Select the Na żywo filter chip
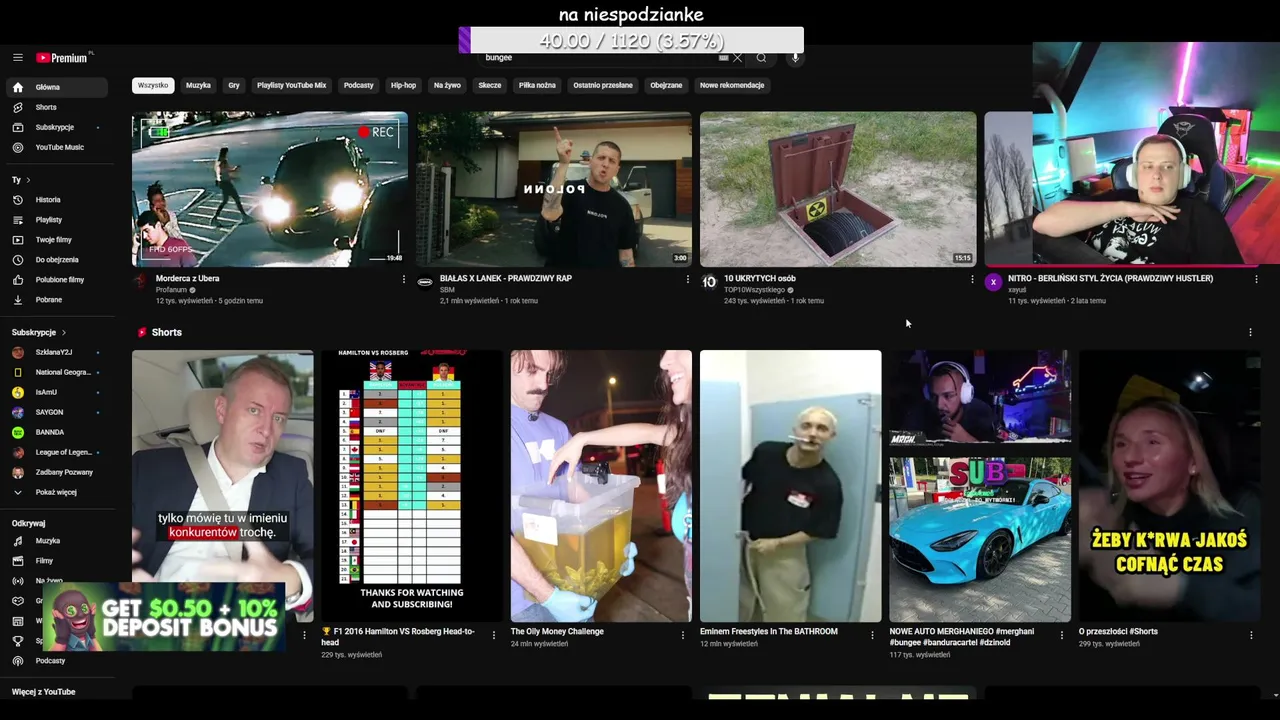The height and width of the screenshot is (720, 1280). 447,85
